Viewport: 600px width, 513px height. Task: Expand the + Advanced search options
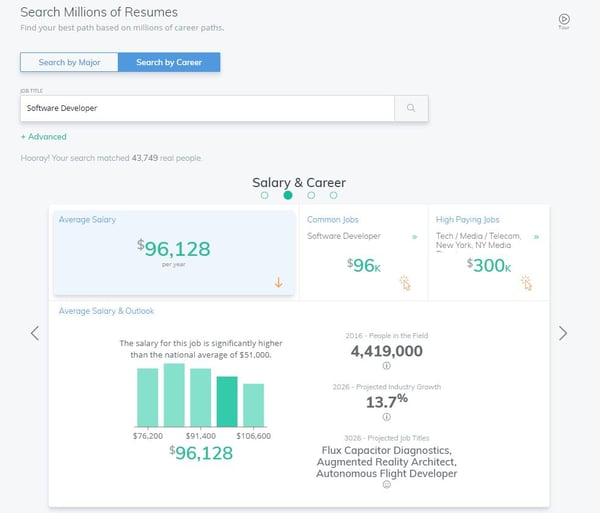point(43,137)
